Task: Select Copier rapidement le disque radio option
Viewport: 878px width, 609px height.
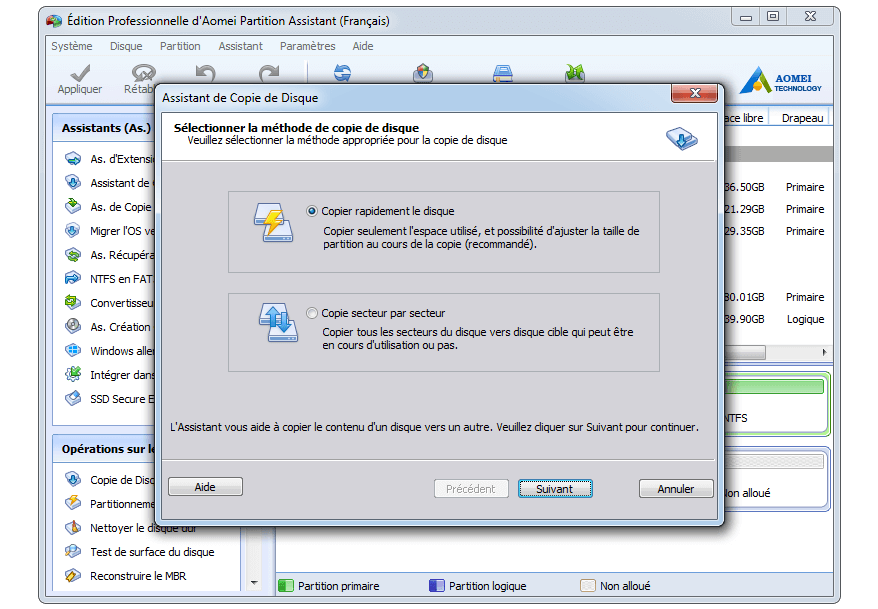Action: (x=313, y=212)
